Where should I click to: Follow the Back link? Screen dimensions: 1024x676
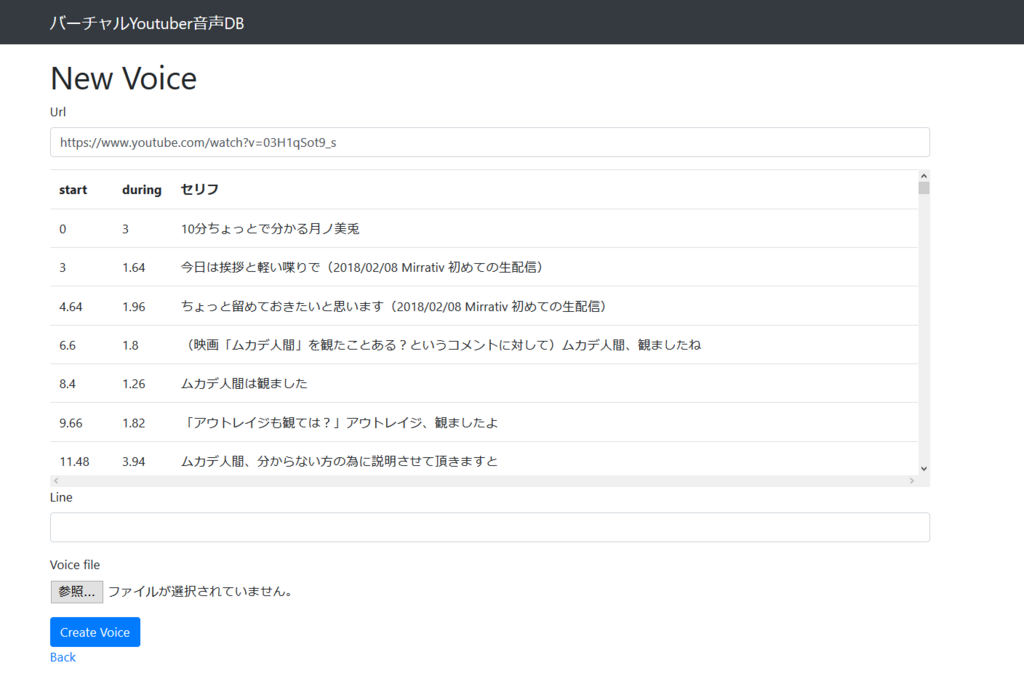click(x=63, y=658)
